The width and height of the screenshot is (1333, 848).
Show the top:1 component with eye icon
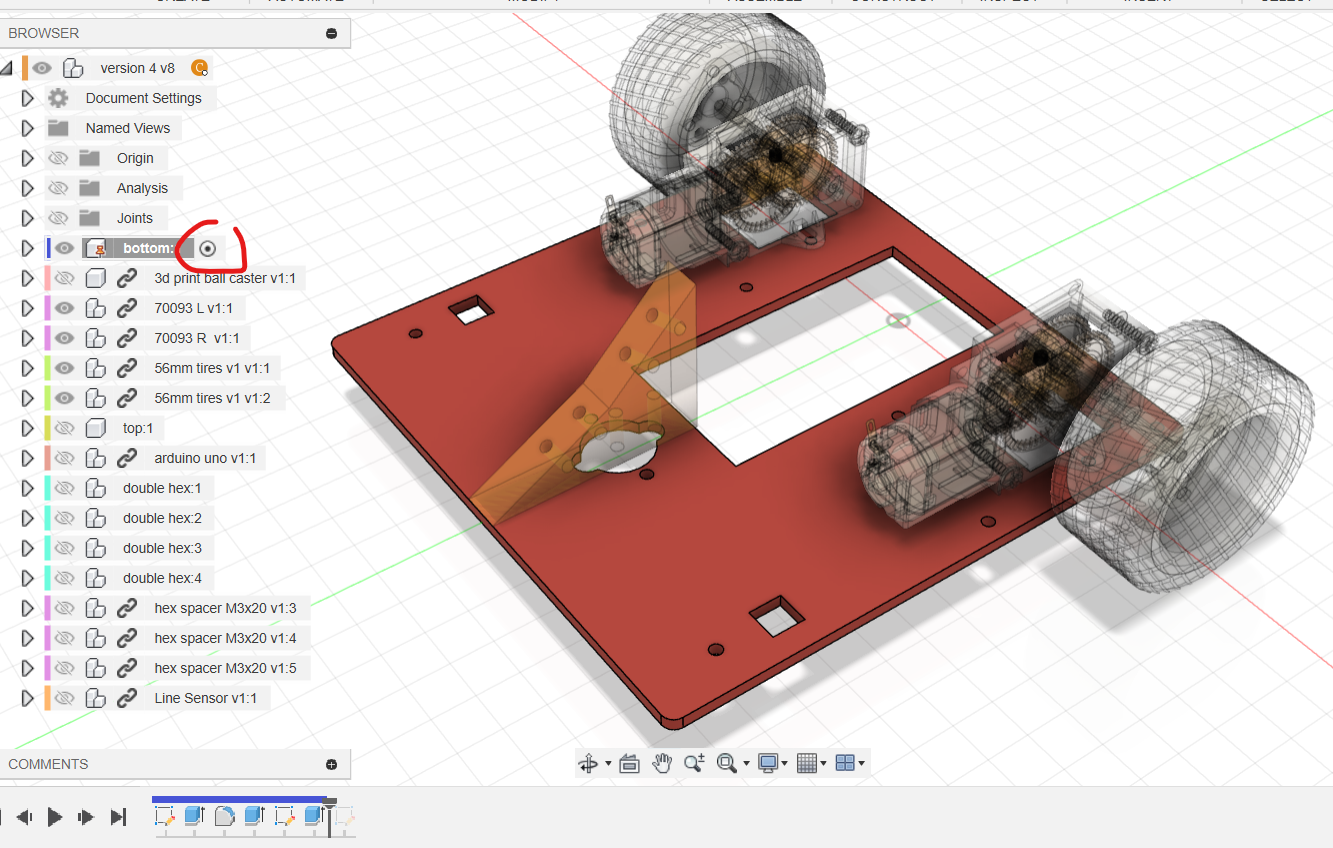(x=65, y=428)
